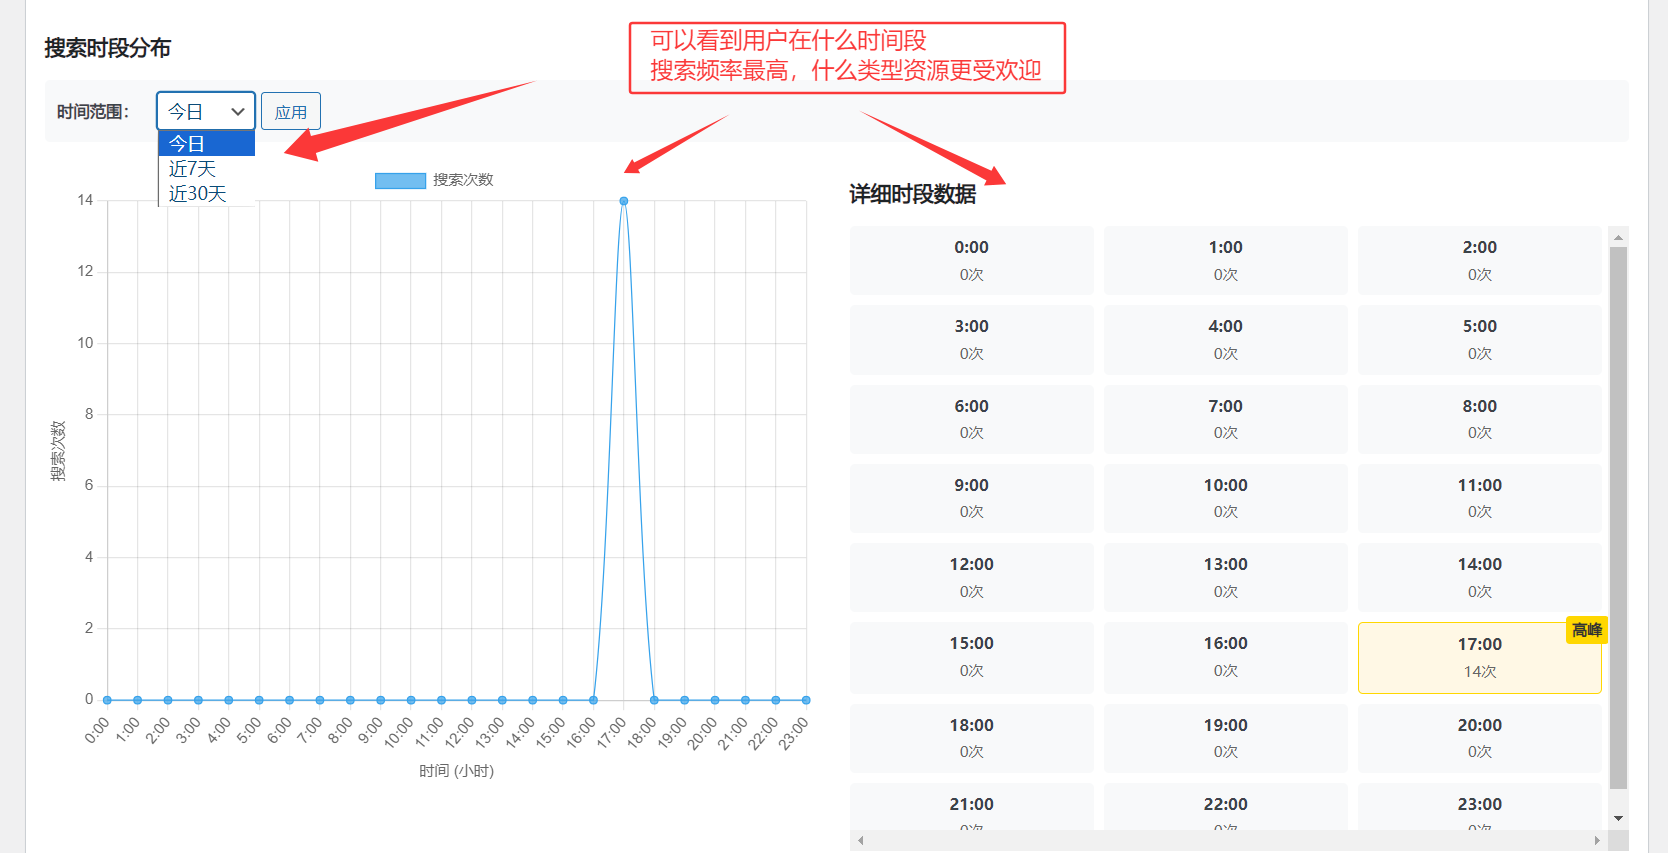This screenshot has width=1668, height=853.
Task: Click the 16:00 time slot card
Action: tap(1225, 656)
